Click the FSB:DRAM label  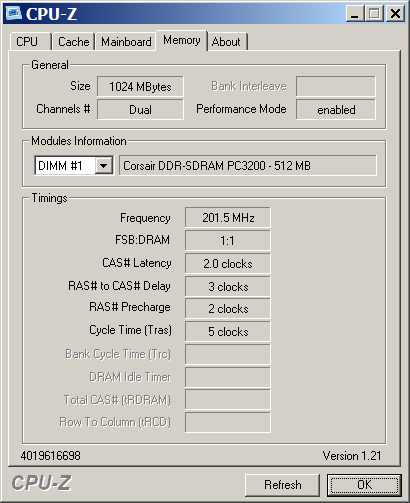(x=142, y=240)
